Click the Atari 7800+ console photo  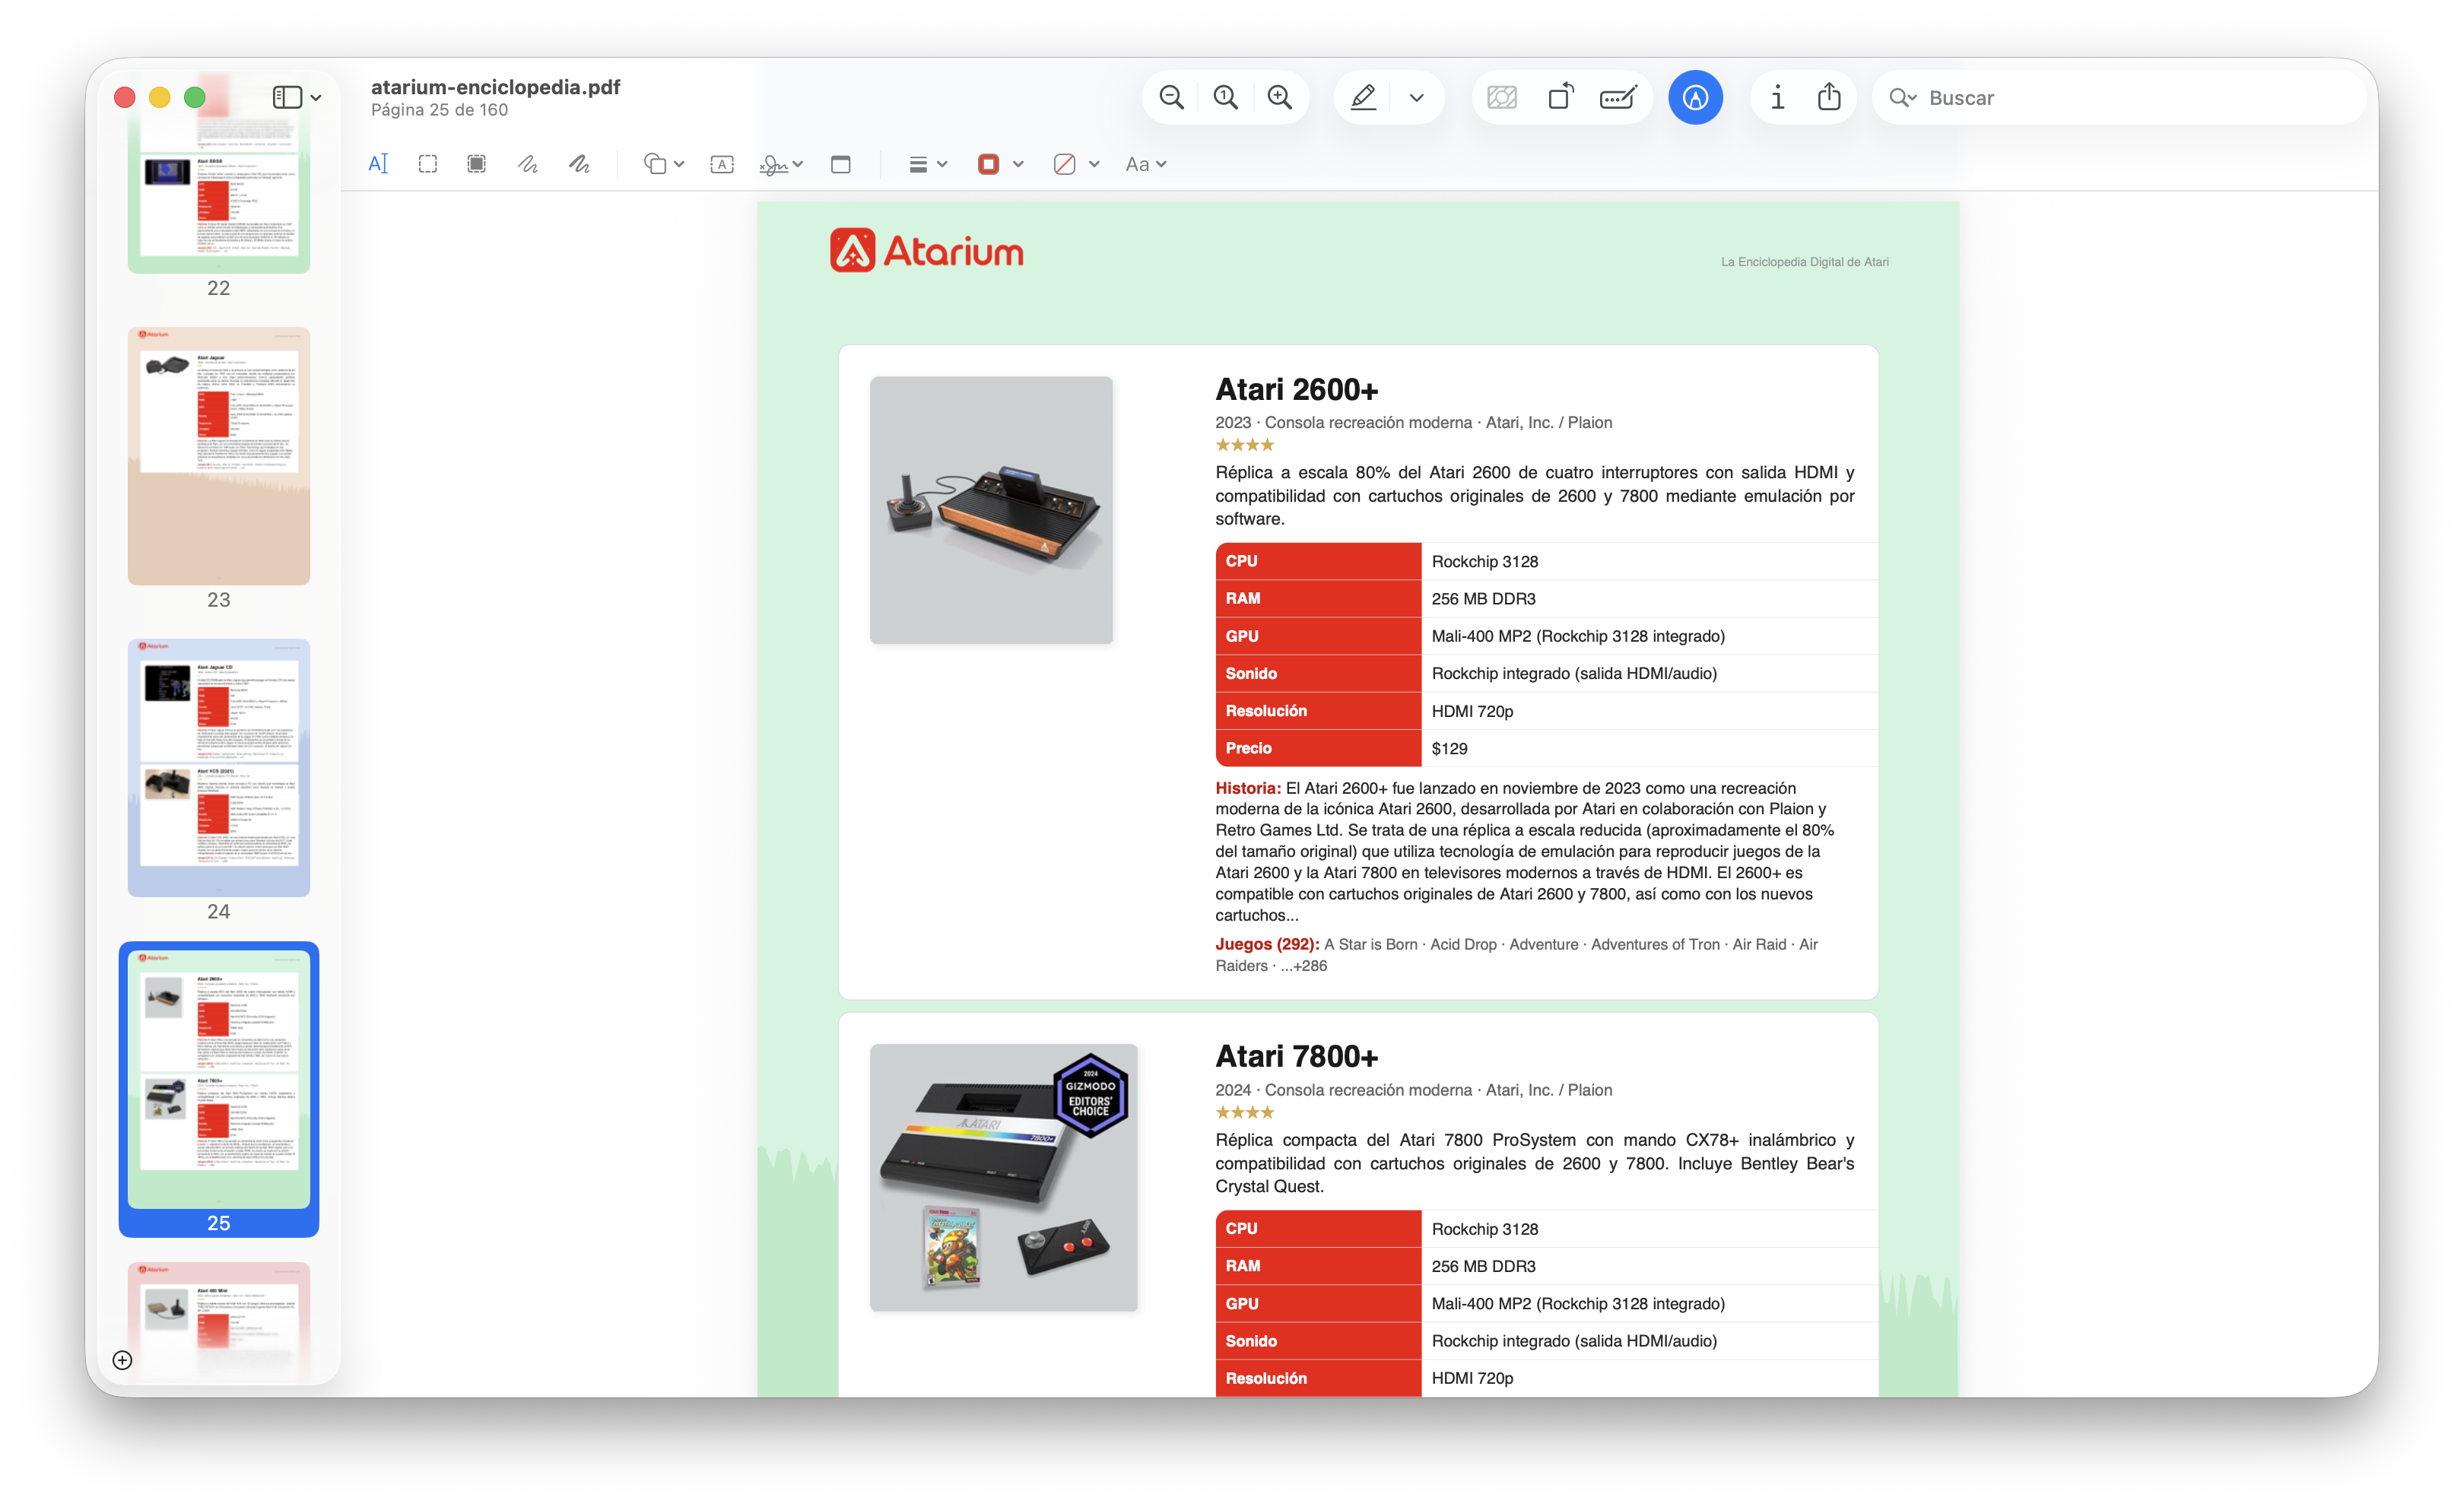(x=1003, y=1178)
